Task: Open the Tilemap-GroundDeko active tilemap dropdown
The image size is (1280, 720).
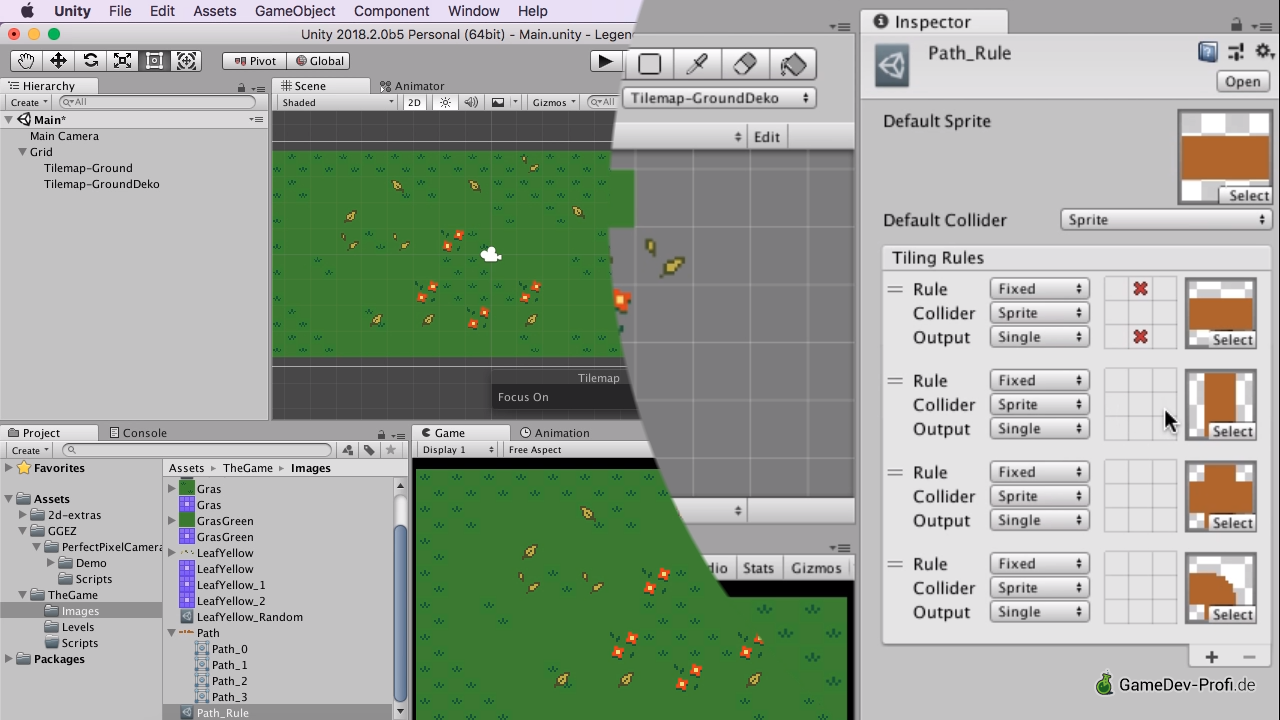Action: tap(719, 98)
